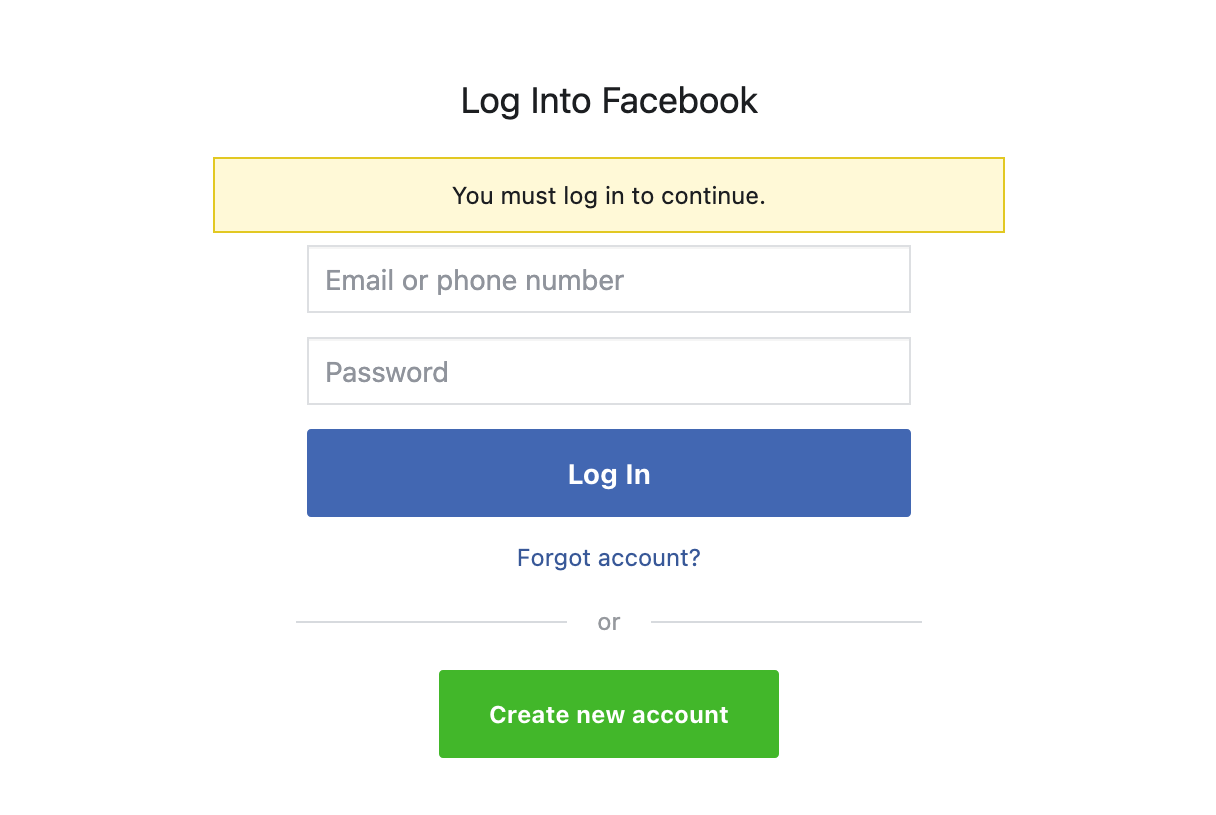Viewport: 1216px width, 815px height.
Task: Click the green Create new account button
Action: (608, 714)
